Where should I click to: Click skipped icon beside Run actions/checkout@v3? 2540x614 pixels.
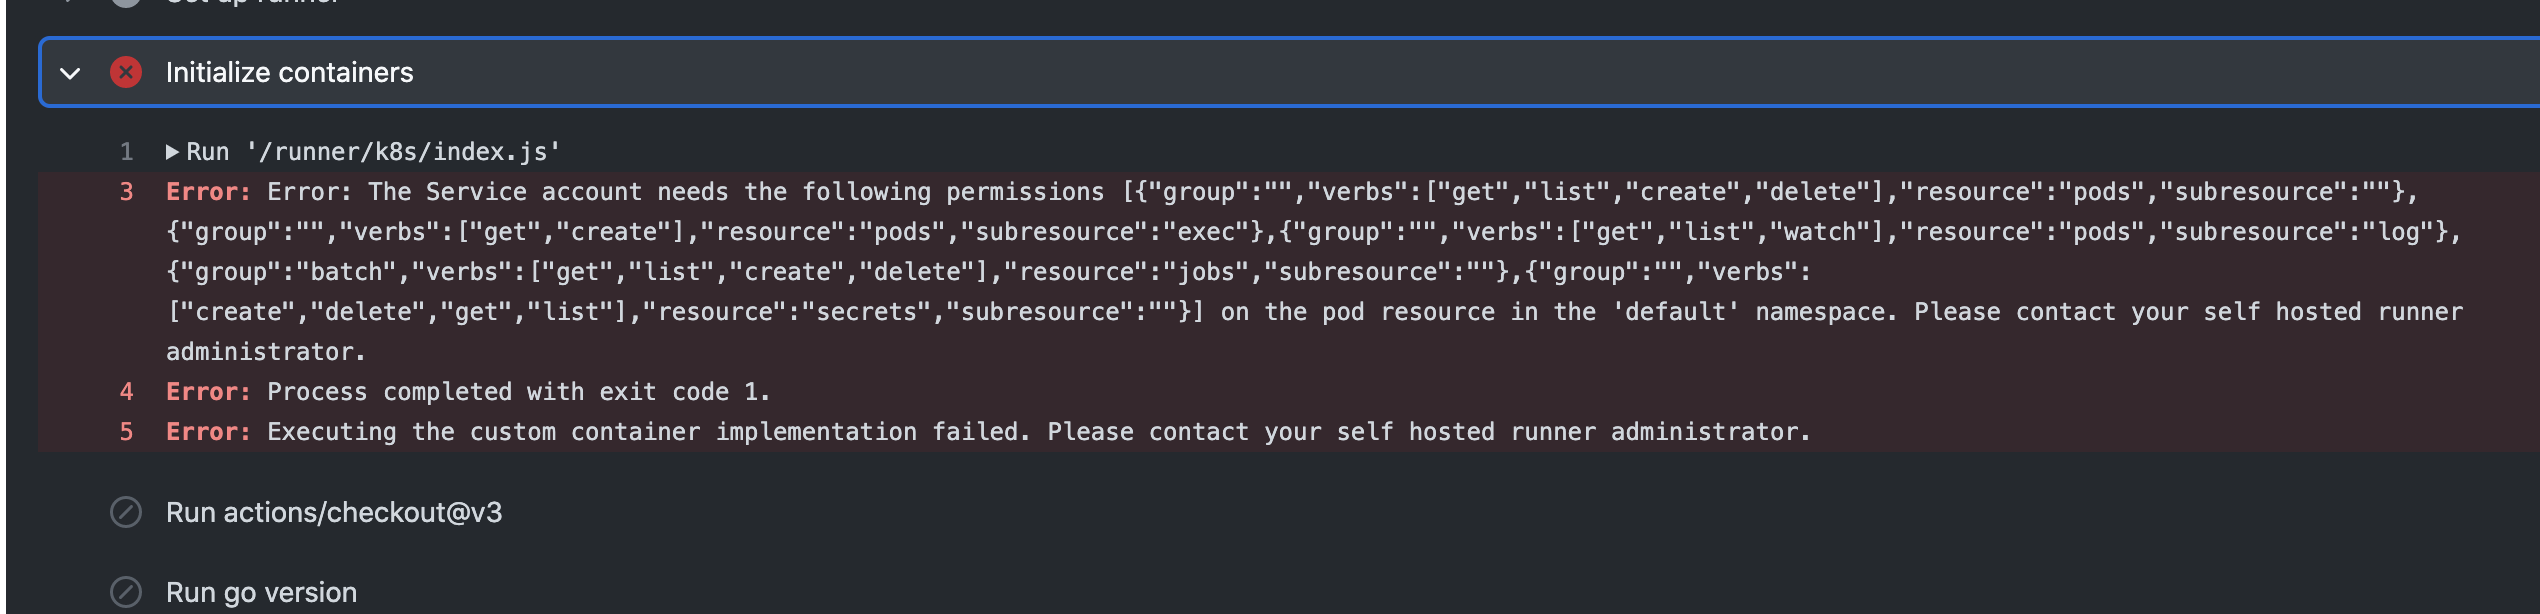coord(126,512)
